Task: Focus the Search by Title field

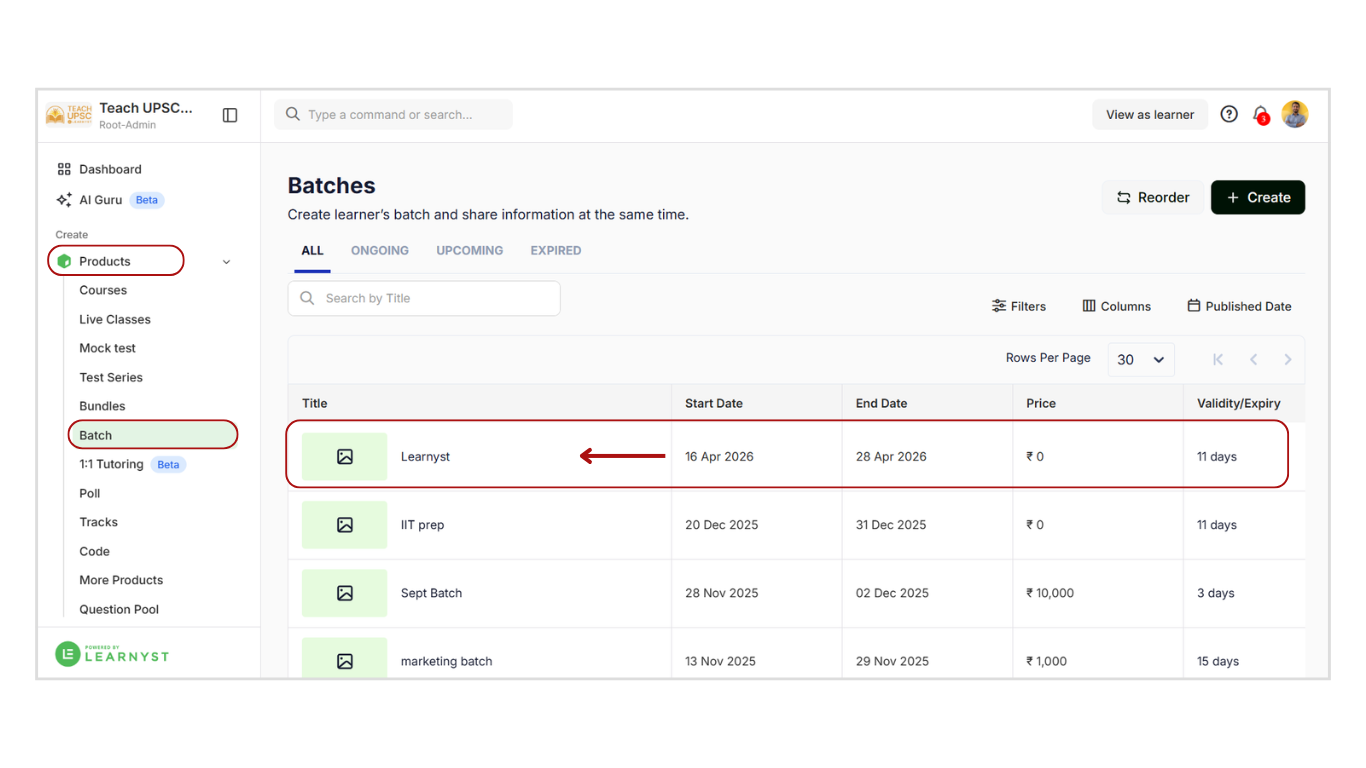Action: 424,298
